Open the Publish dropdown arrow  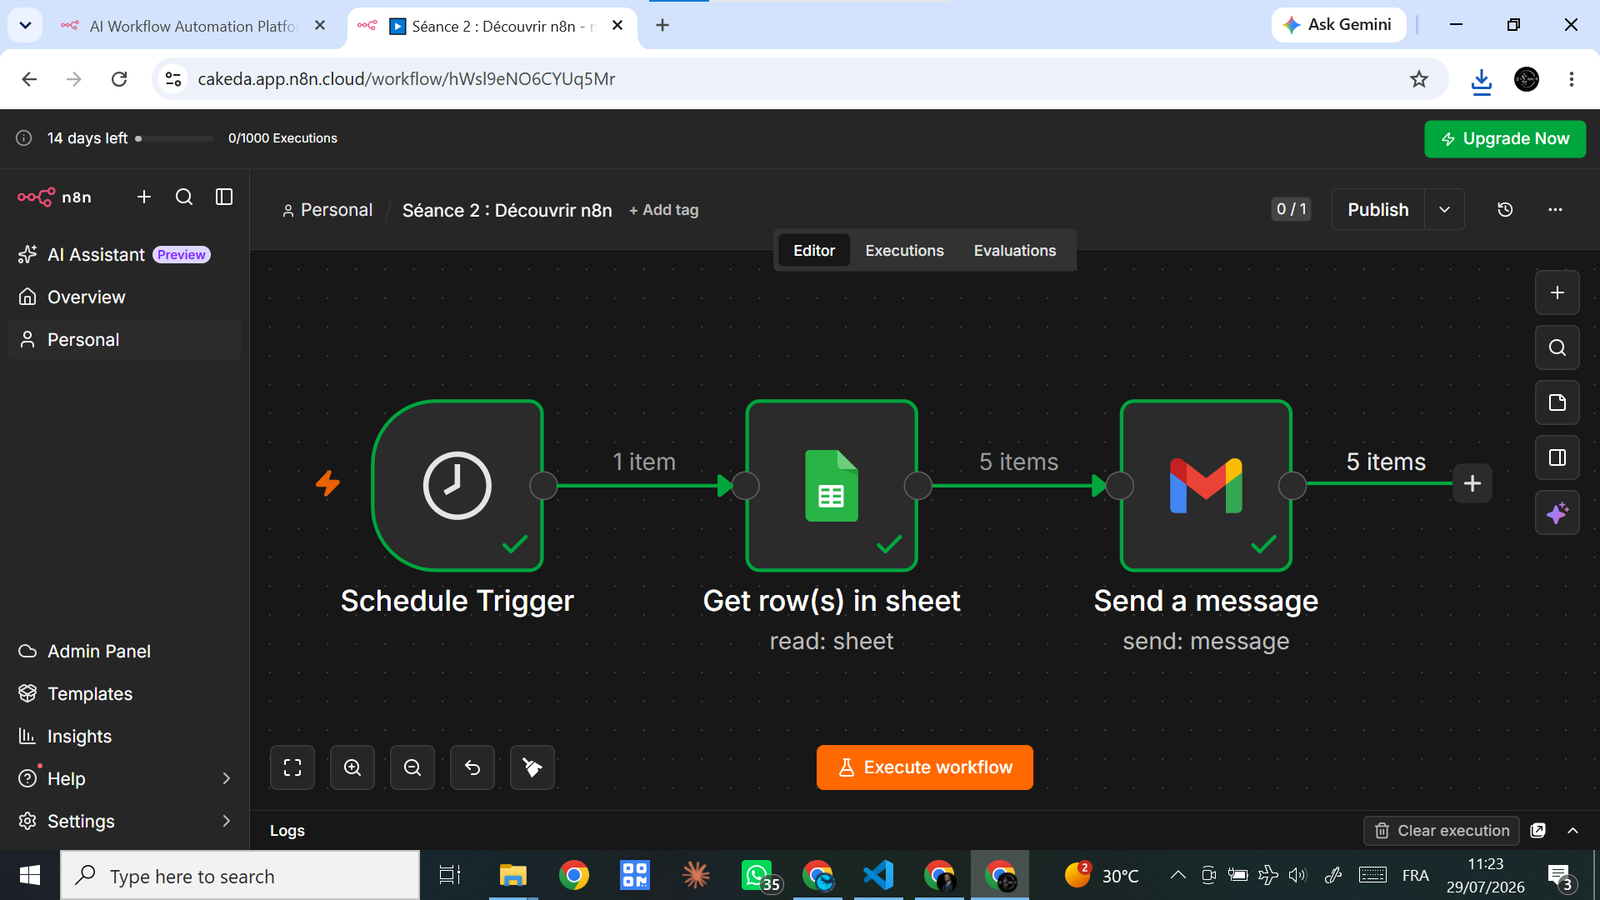[1445, 210]
